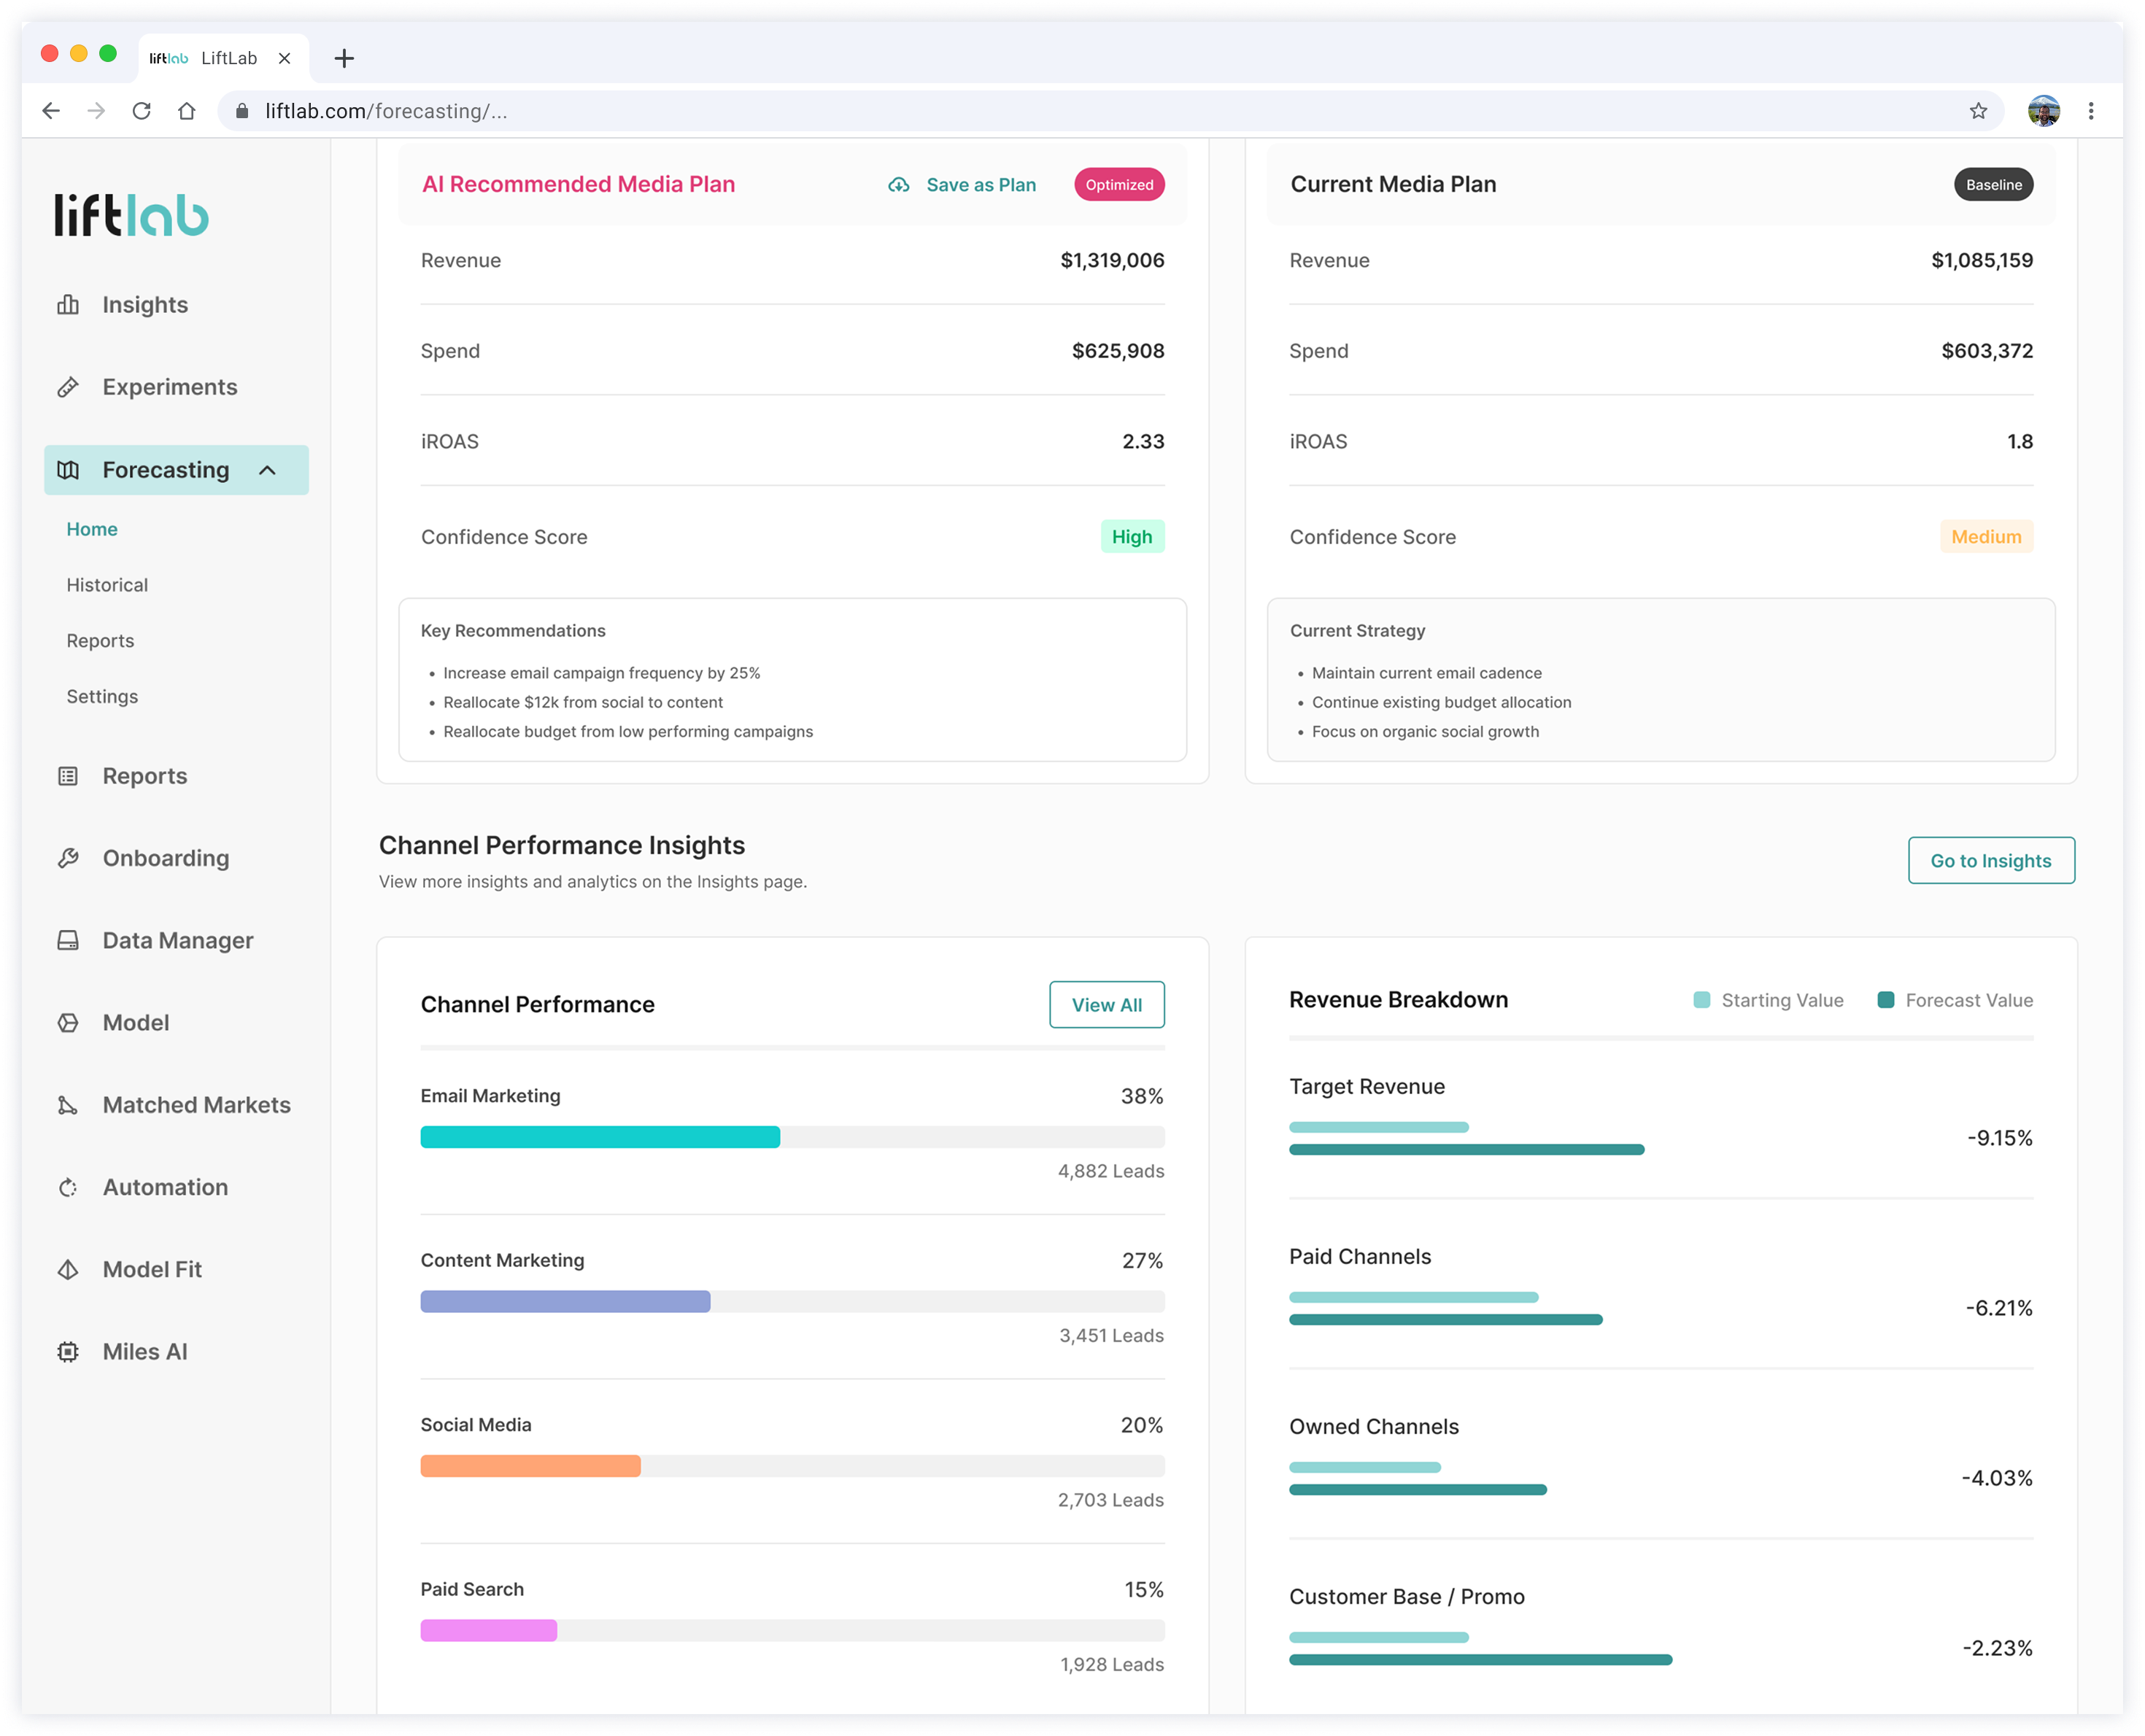Image resolution: width=2145 pixels, height=1736 pixels.
Task: Click the Experiments test tube icon
Action: 68,387
